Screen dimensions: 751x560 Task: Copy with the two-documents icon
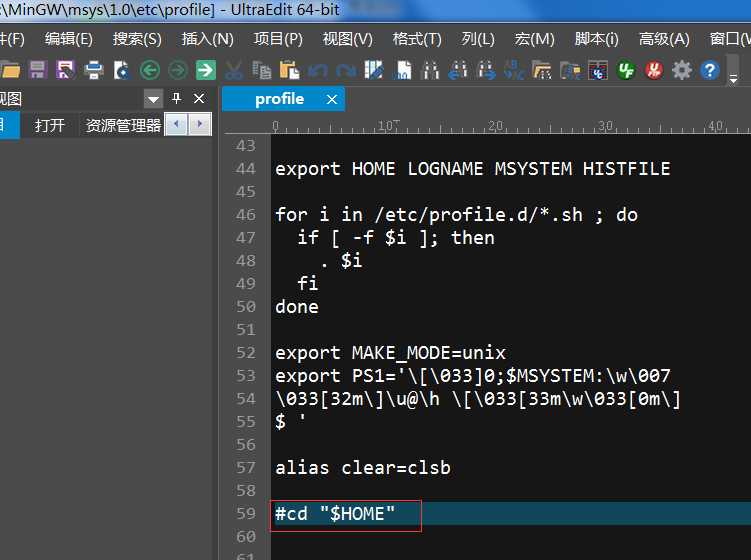click(x=262, y=70)
